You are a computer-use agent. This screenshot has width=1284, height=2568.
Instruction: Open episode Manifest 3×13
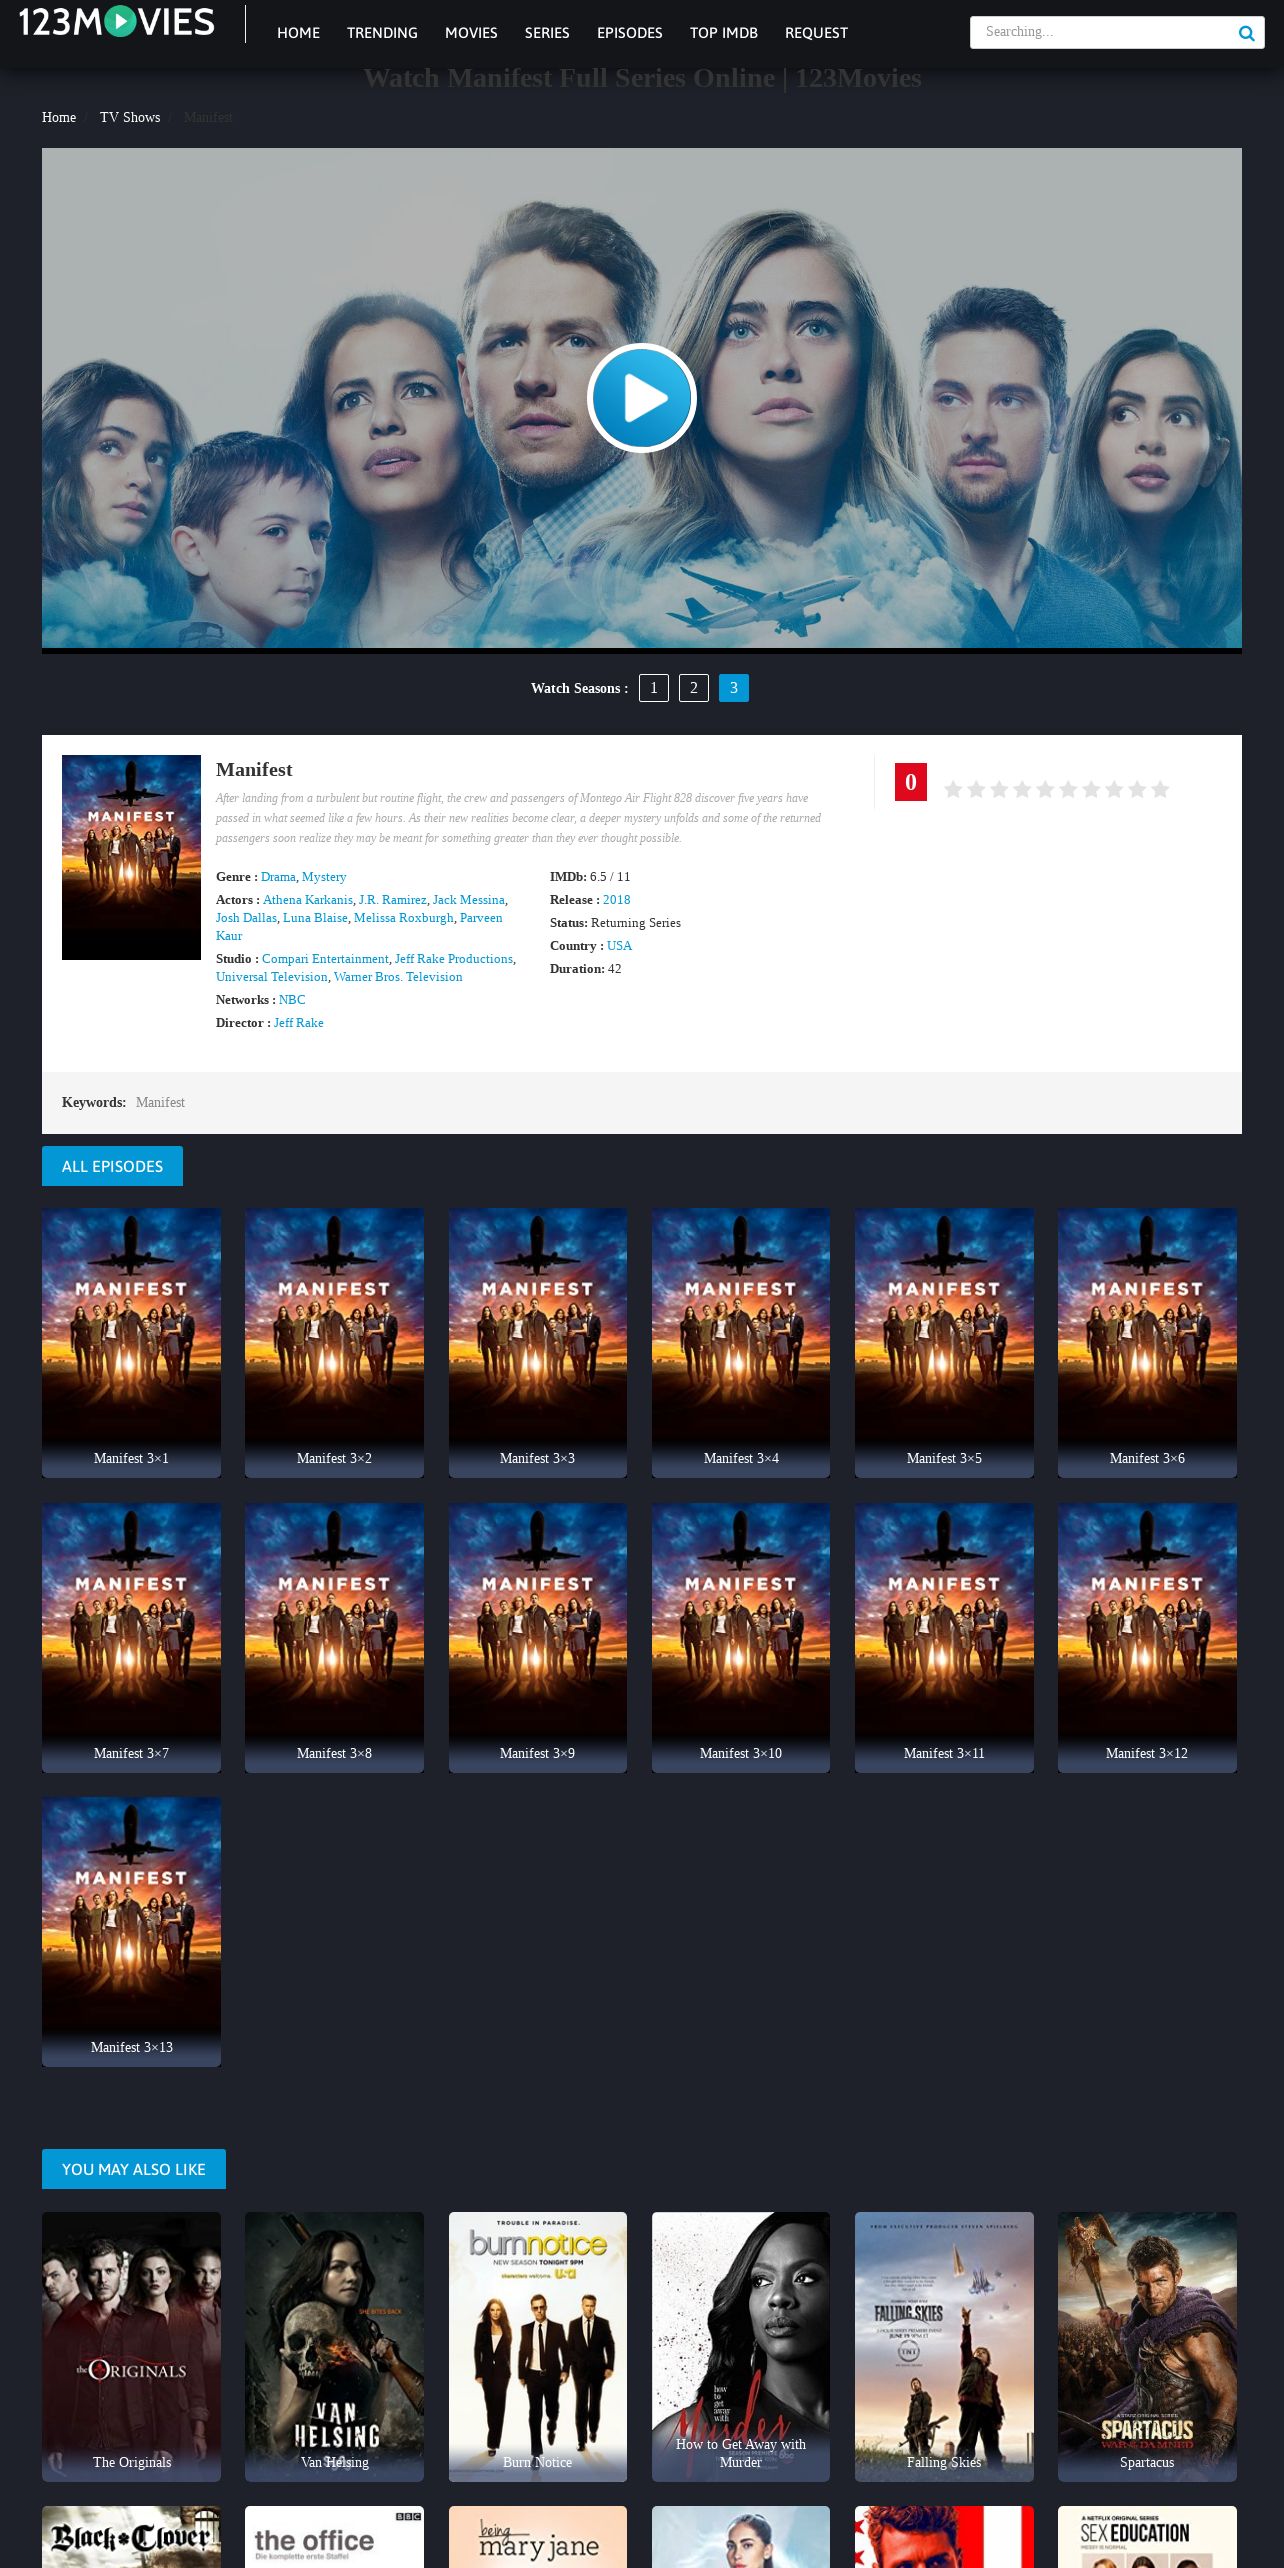point(131,1931)
